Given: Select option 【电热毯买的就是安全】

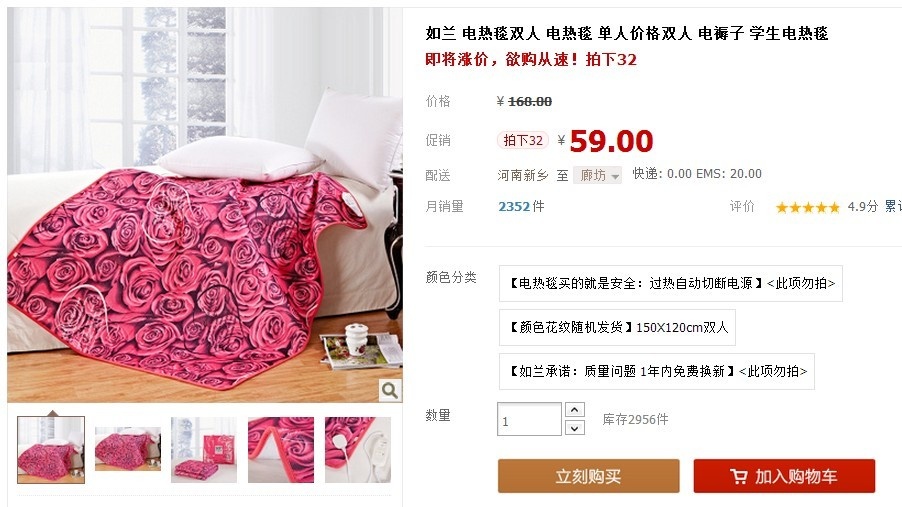Looking at the screenshot, I should tap(671, 283).
